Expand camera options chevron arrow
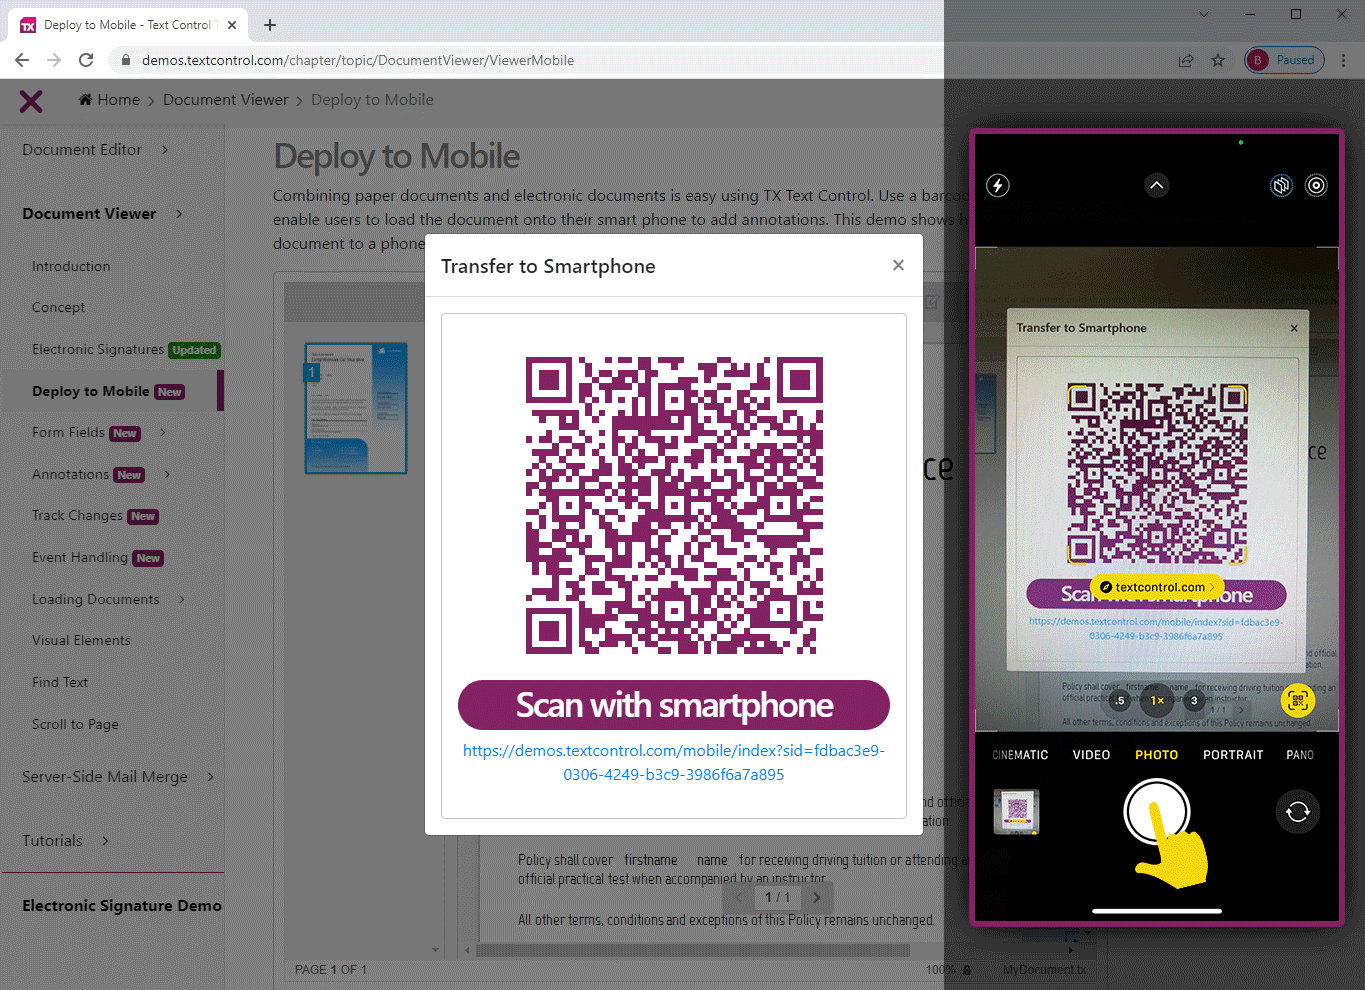The width and height of the screenshot is (1365, 990). (1157, 185)
